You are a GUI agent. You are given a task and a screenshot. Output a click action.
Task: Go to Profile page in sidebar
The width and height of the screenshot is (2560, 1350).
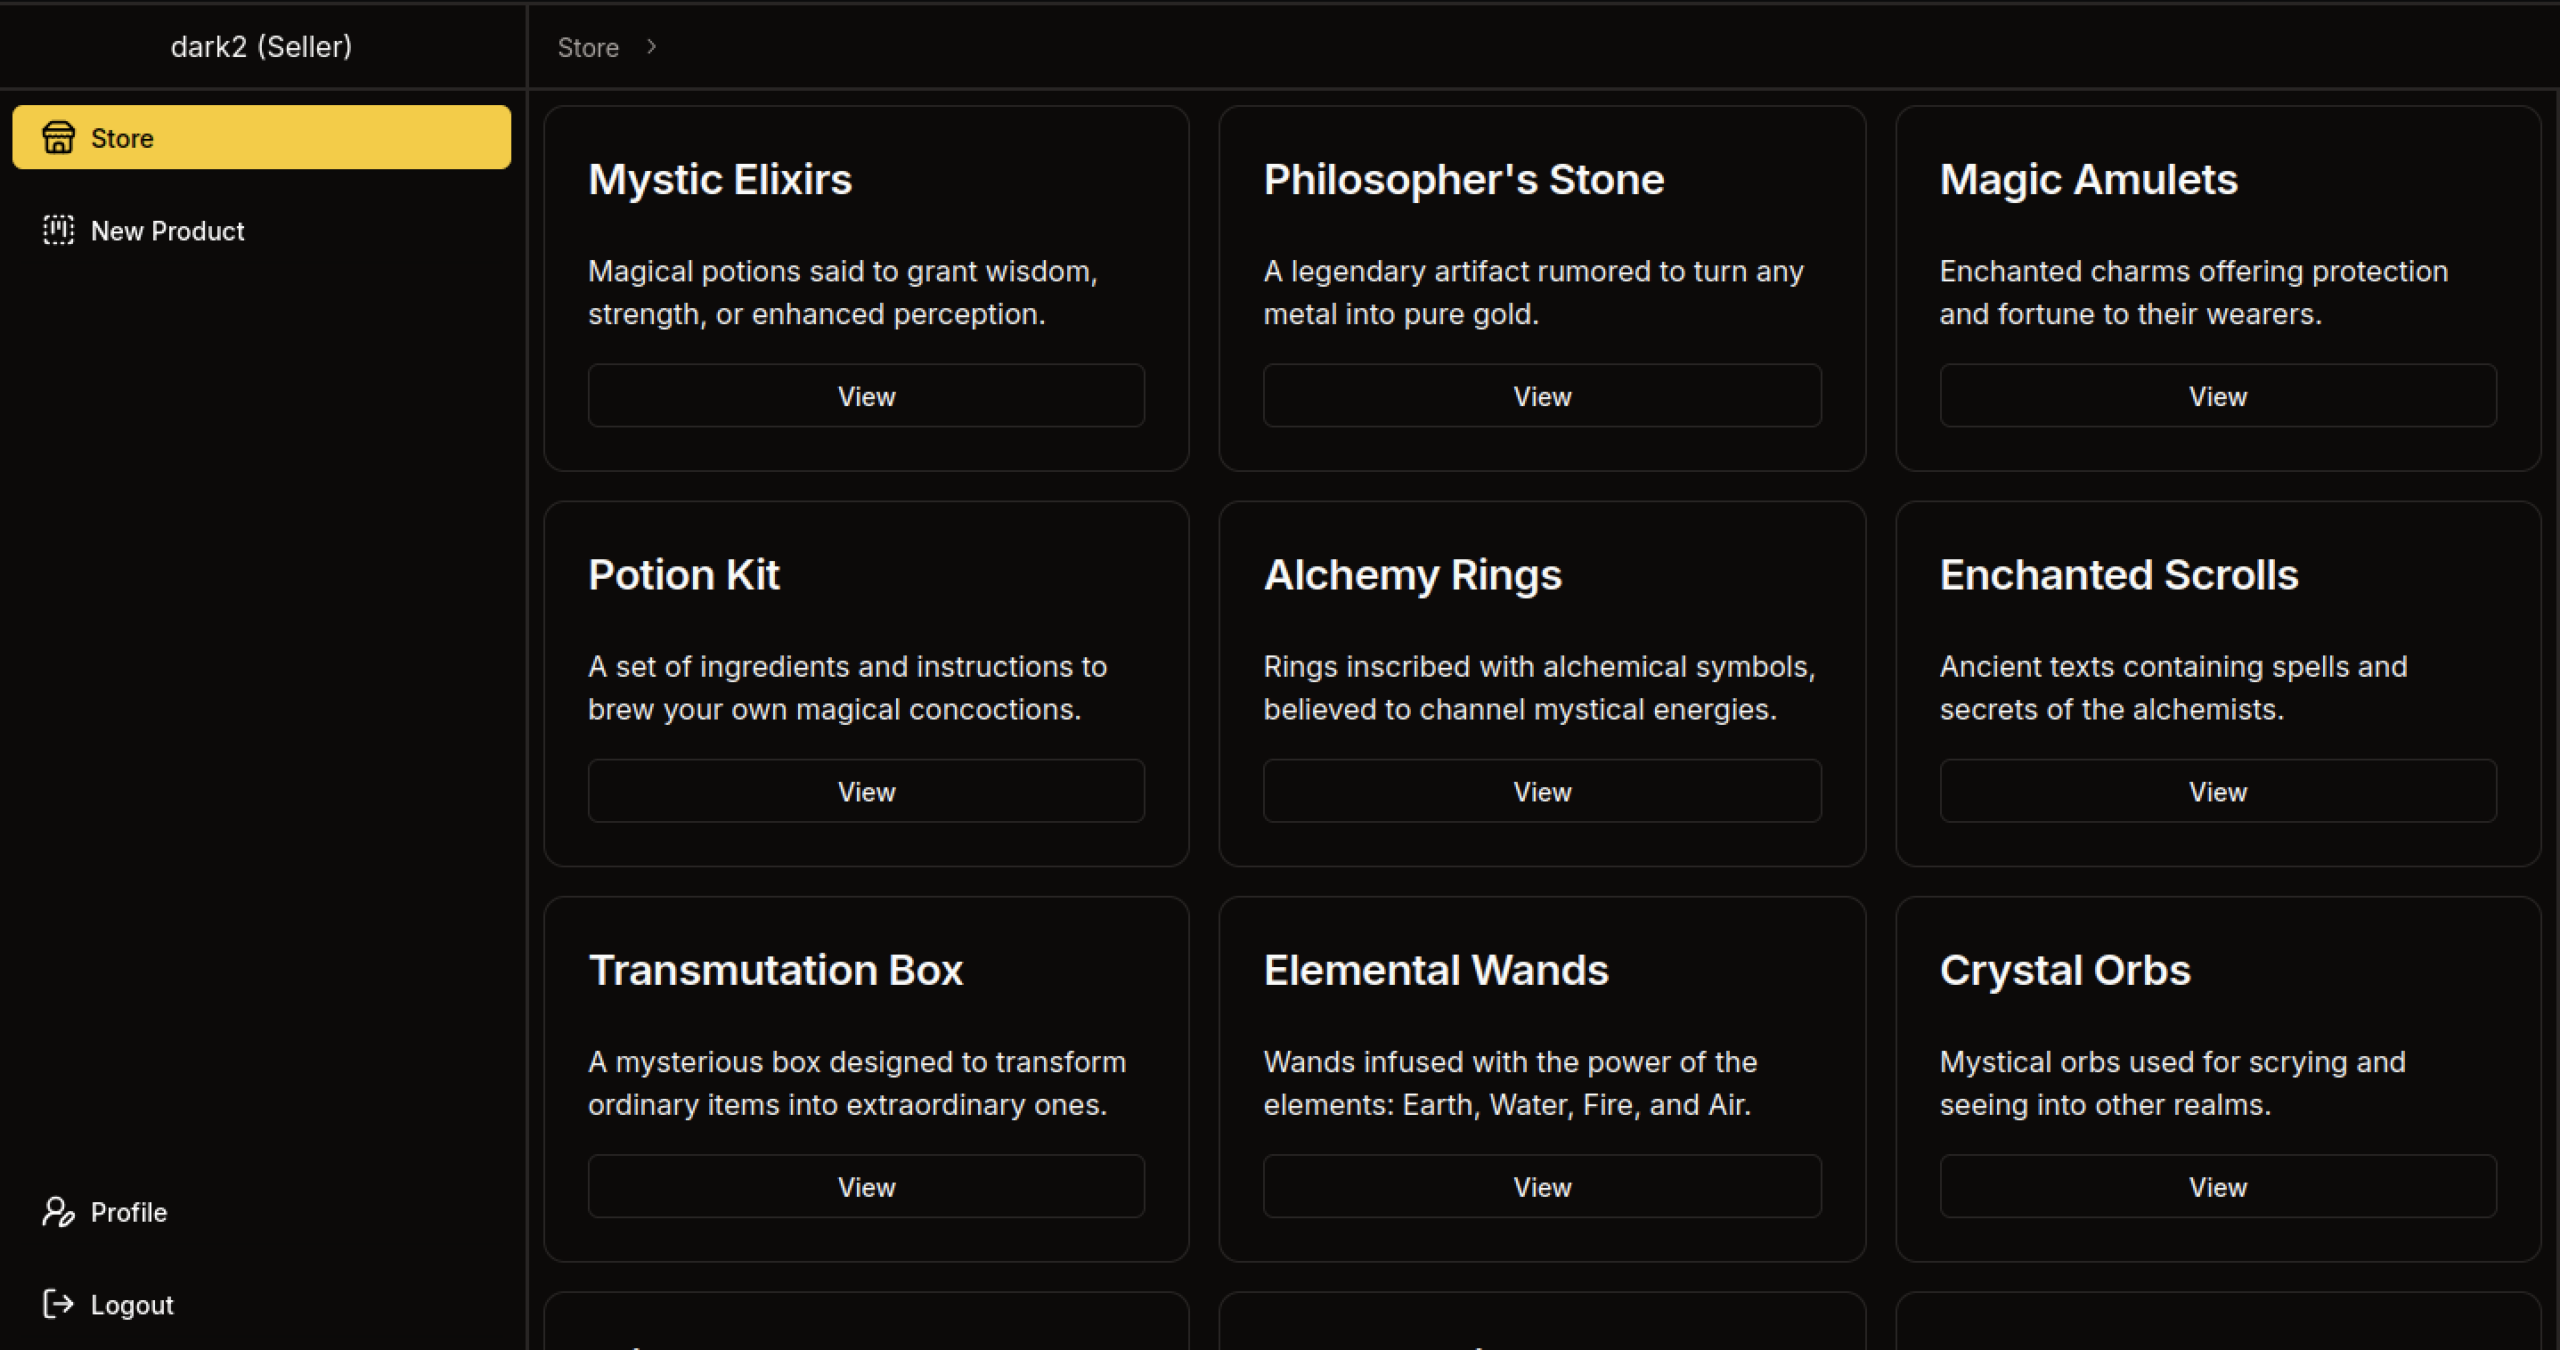[128, 1212]
